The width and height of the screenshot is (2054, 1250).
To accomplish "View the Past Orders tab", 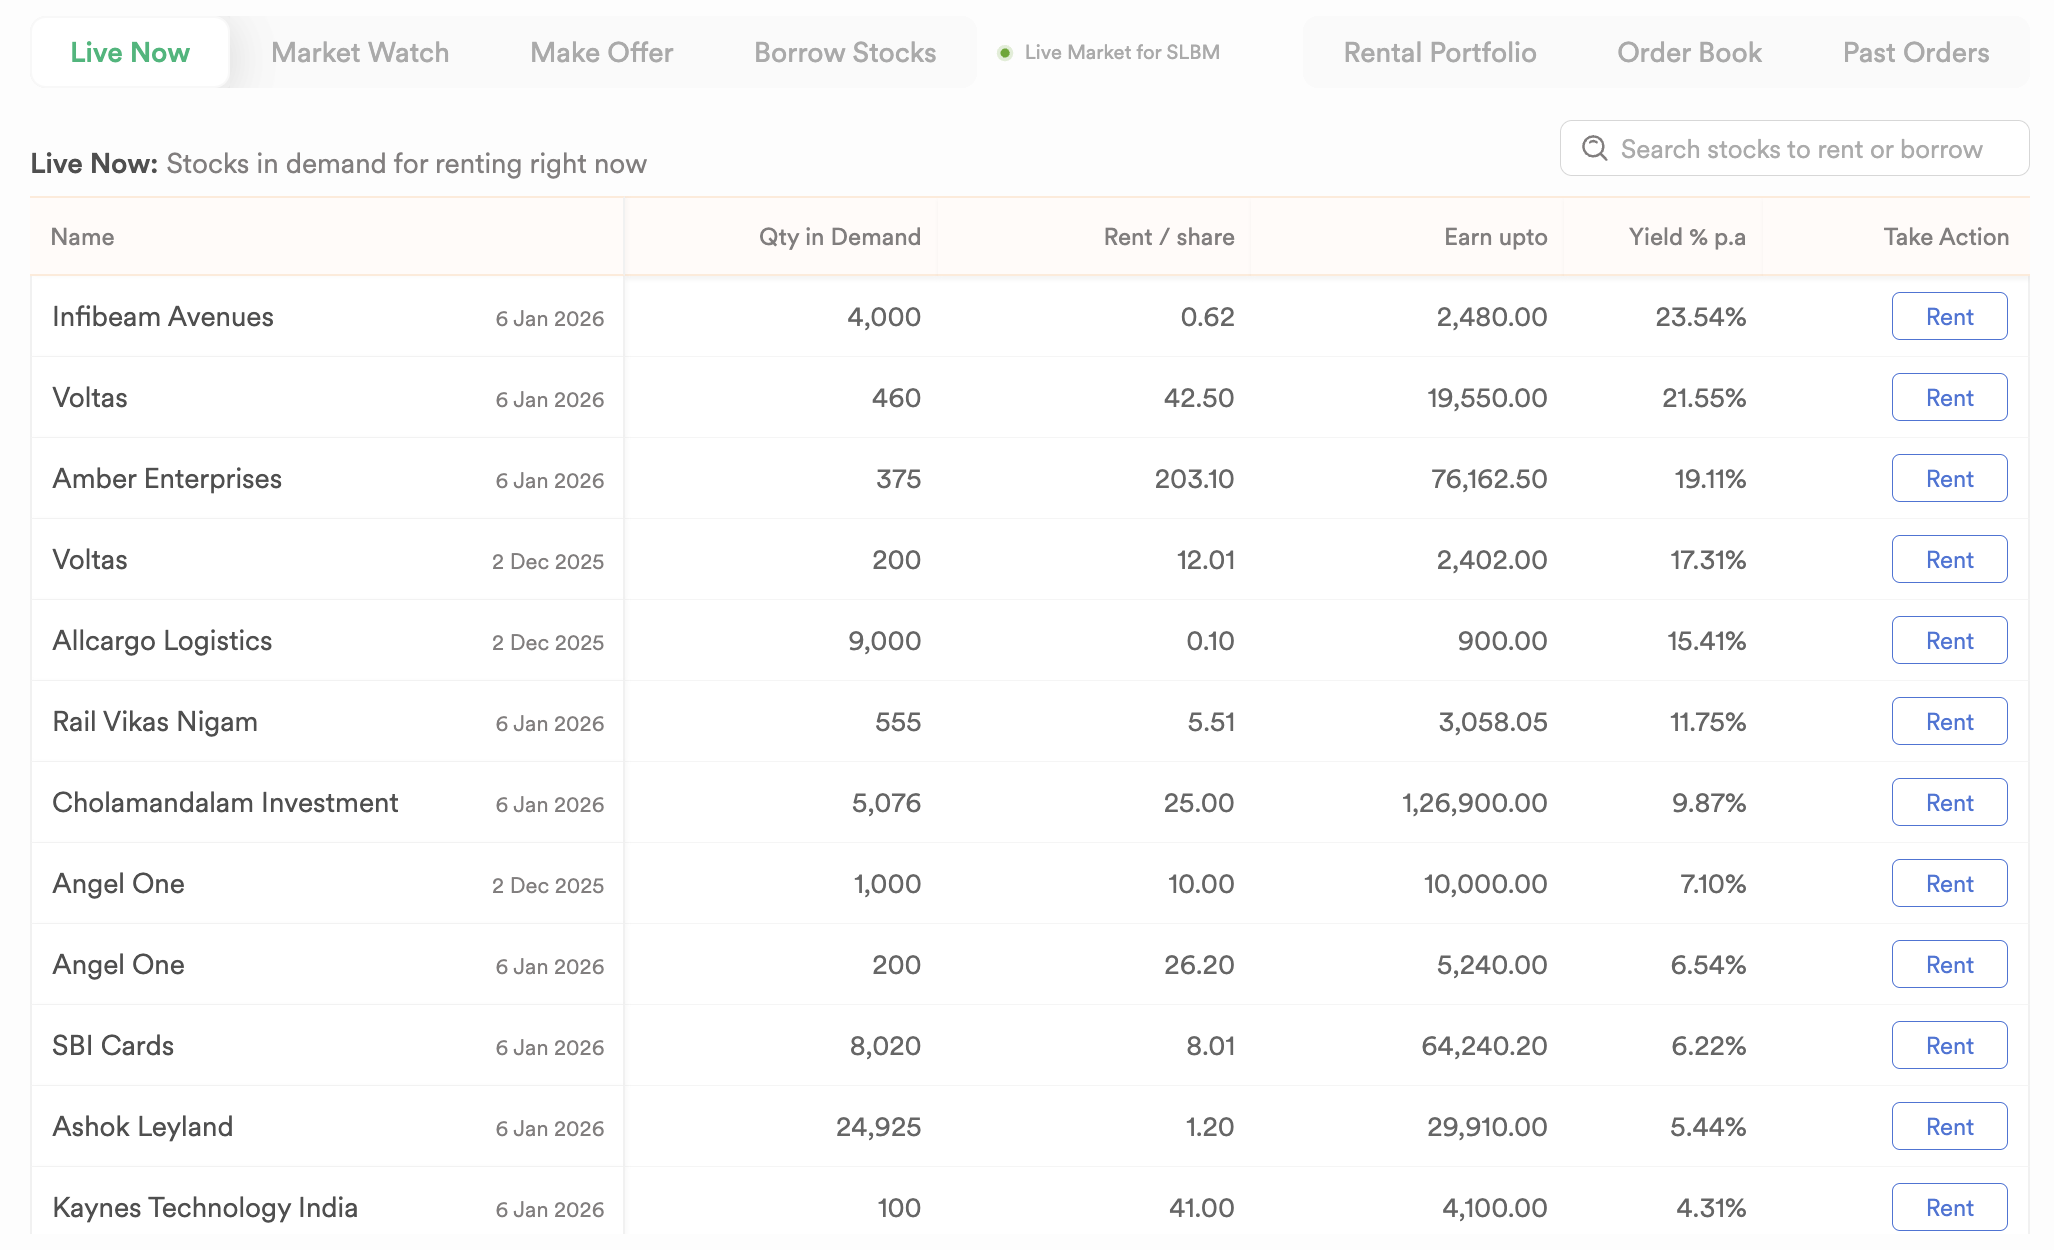I will [1915, 53].
